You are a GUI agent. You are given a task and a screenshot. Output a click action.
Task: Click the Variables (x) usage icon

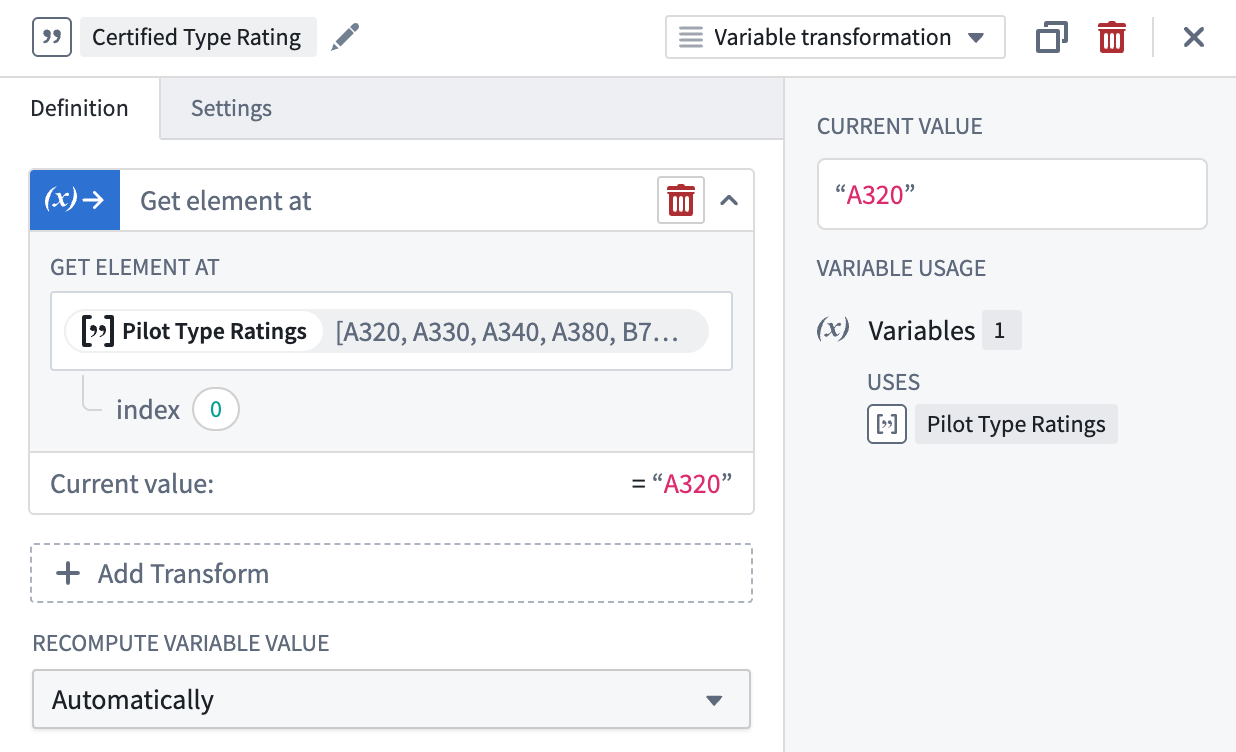click(833, 330)
